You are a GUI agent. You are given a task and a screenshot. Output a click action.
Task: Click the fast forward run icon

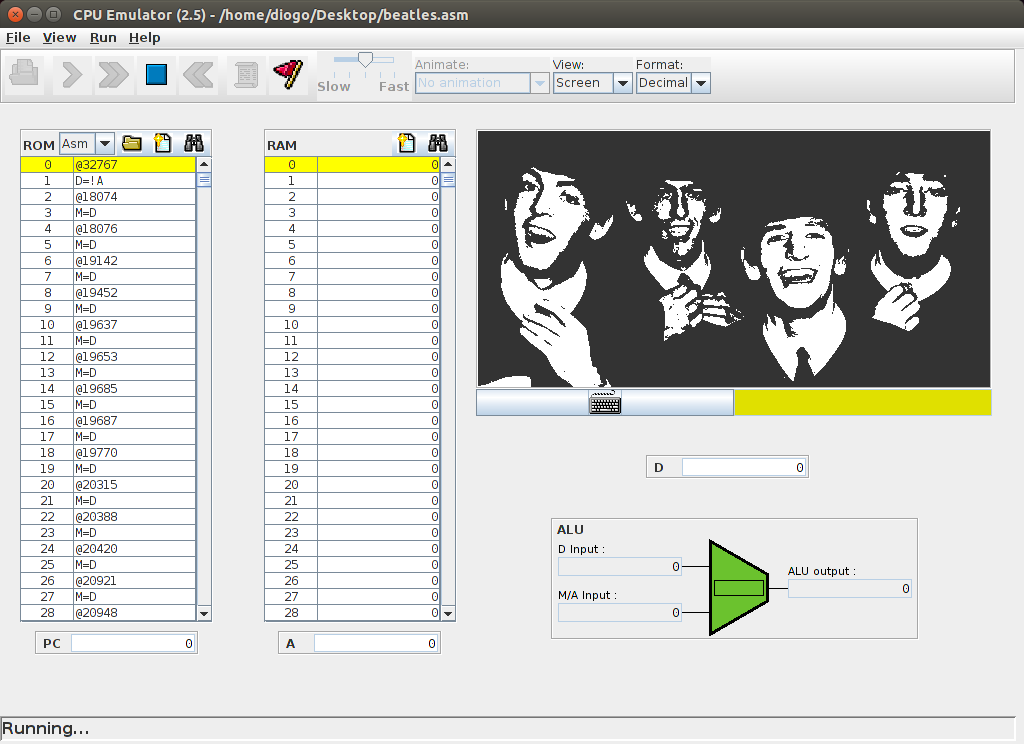point(113,74)
